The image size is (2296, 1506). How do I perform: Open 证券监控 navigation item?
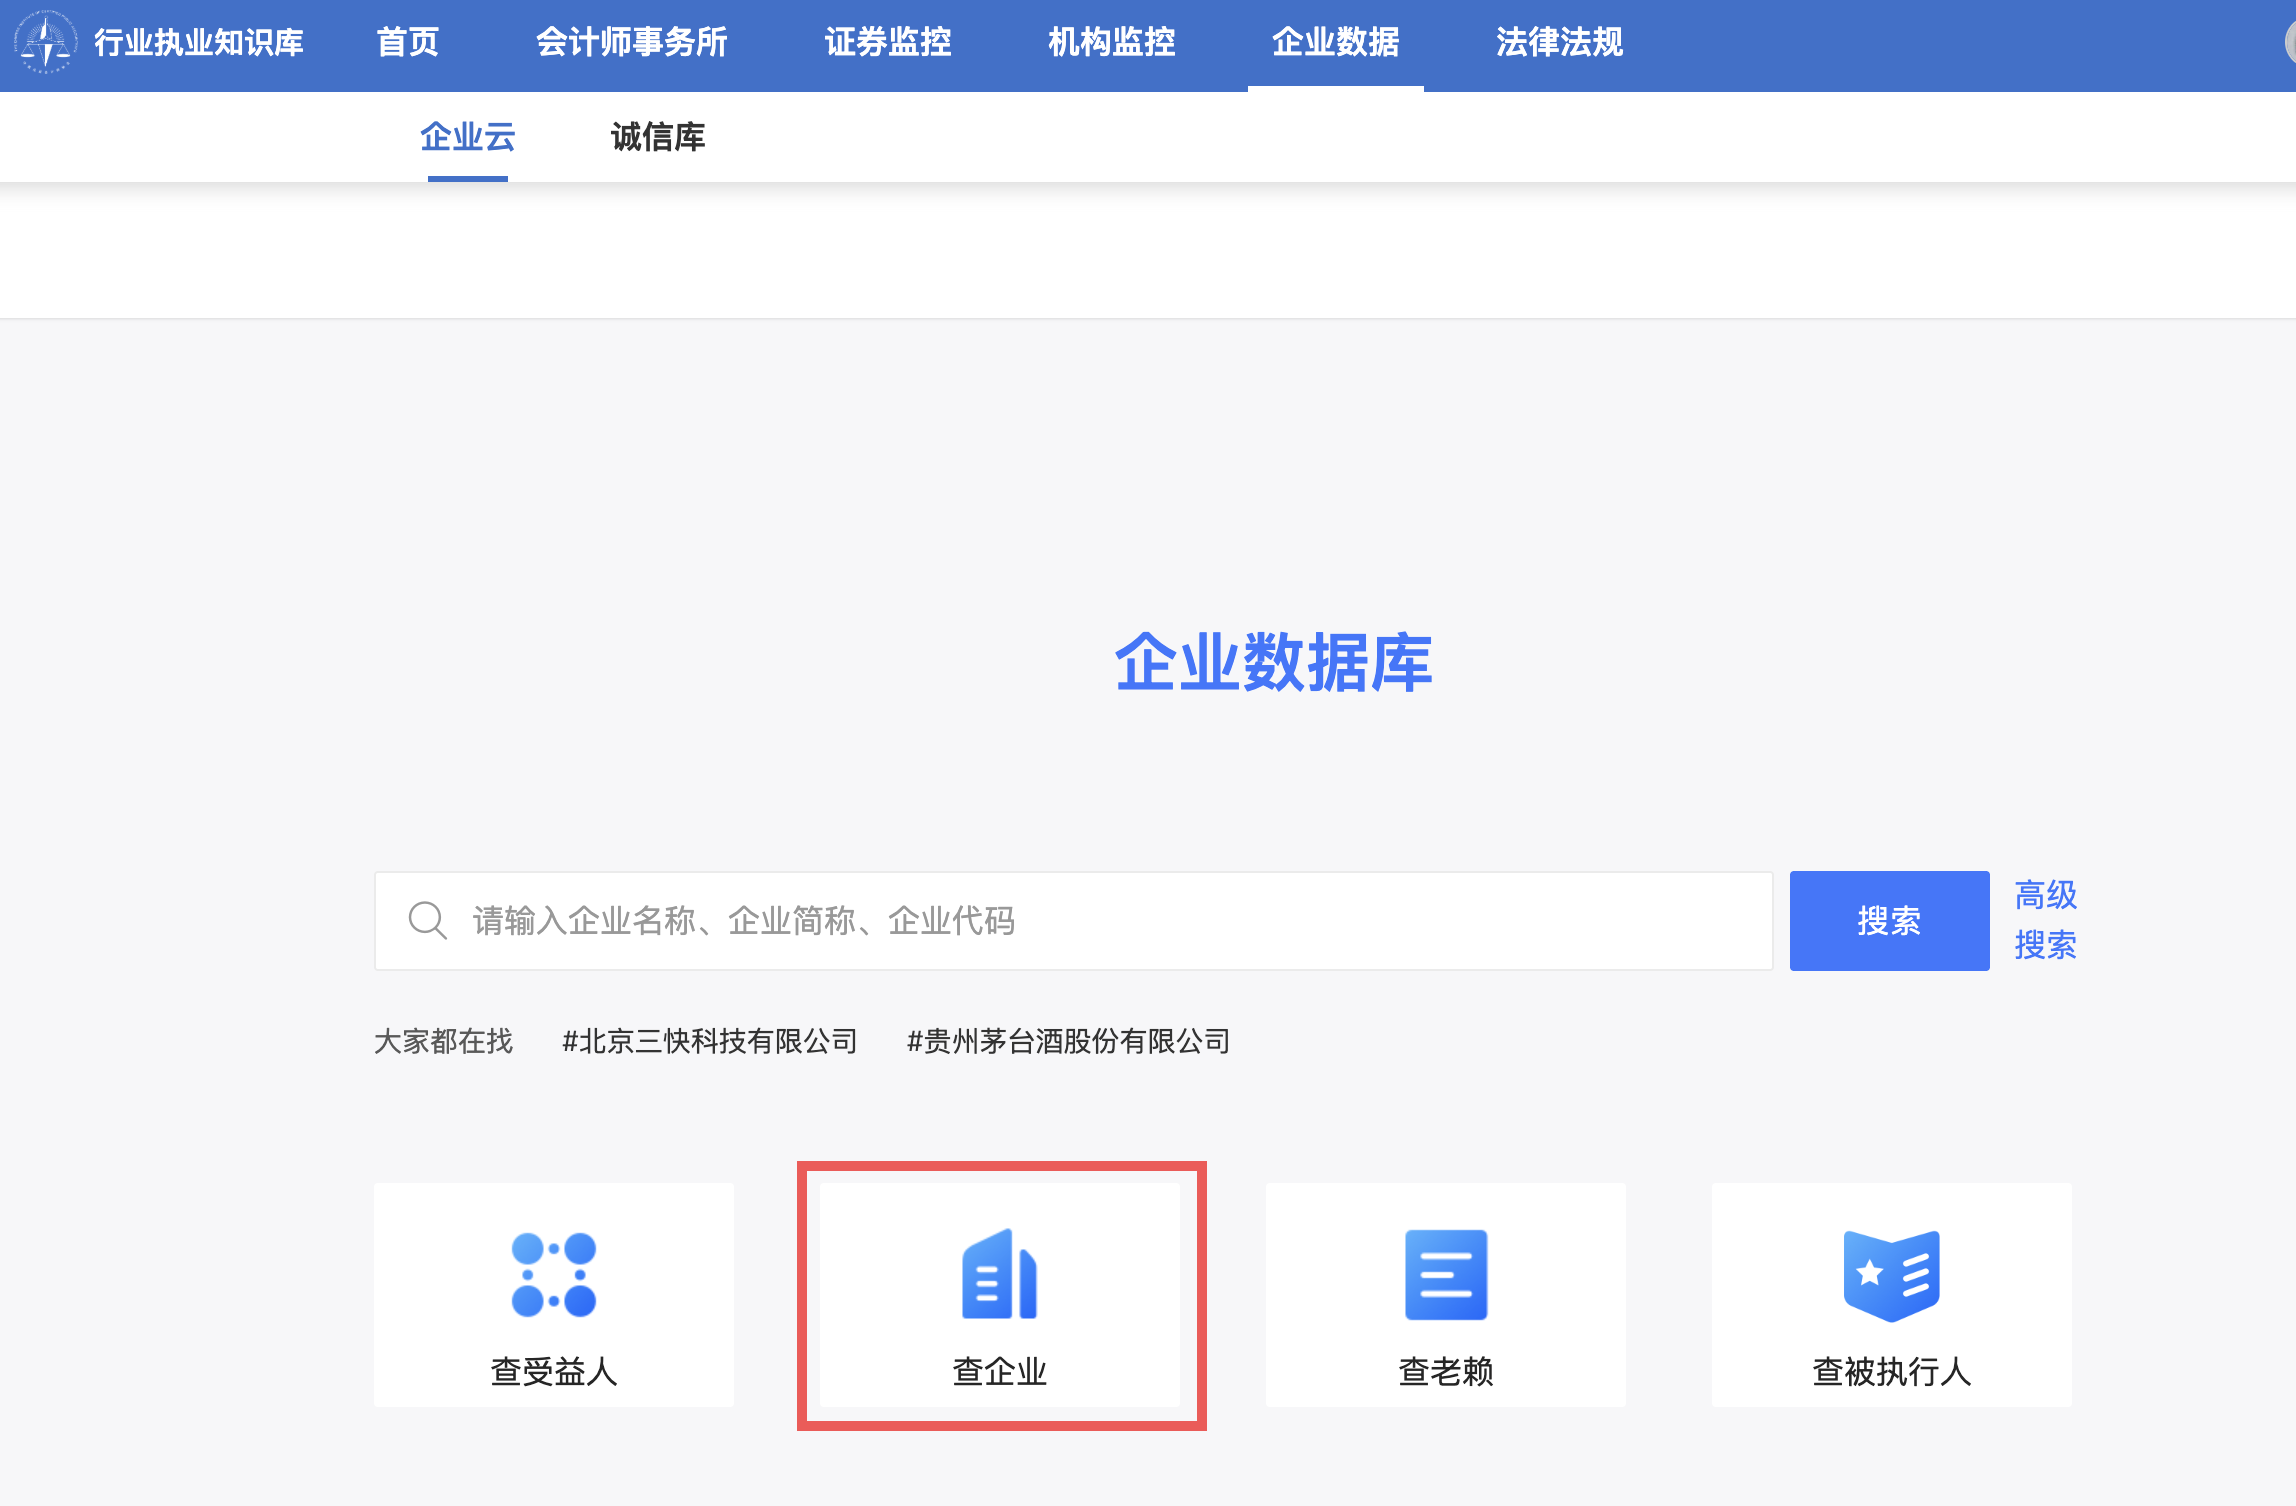coord(888,42)
